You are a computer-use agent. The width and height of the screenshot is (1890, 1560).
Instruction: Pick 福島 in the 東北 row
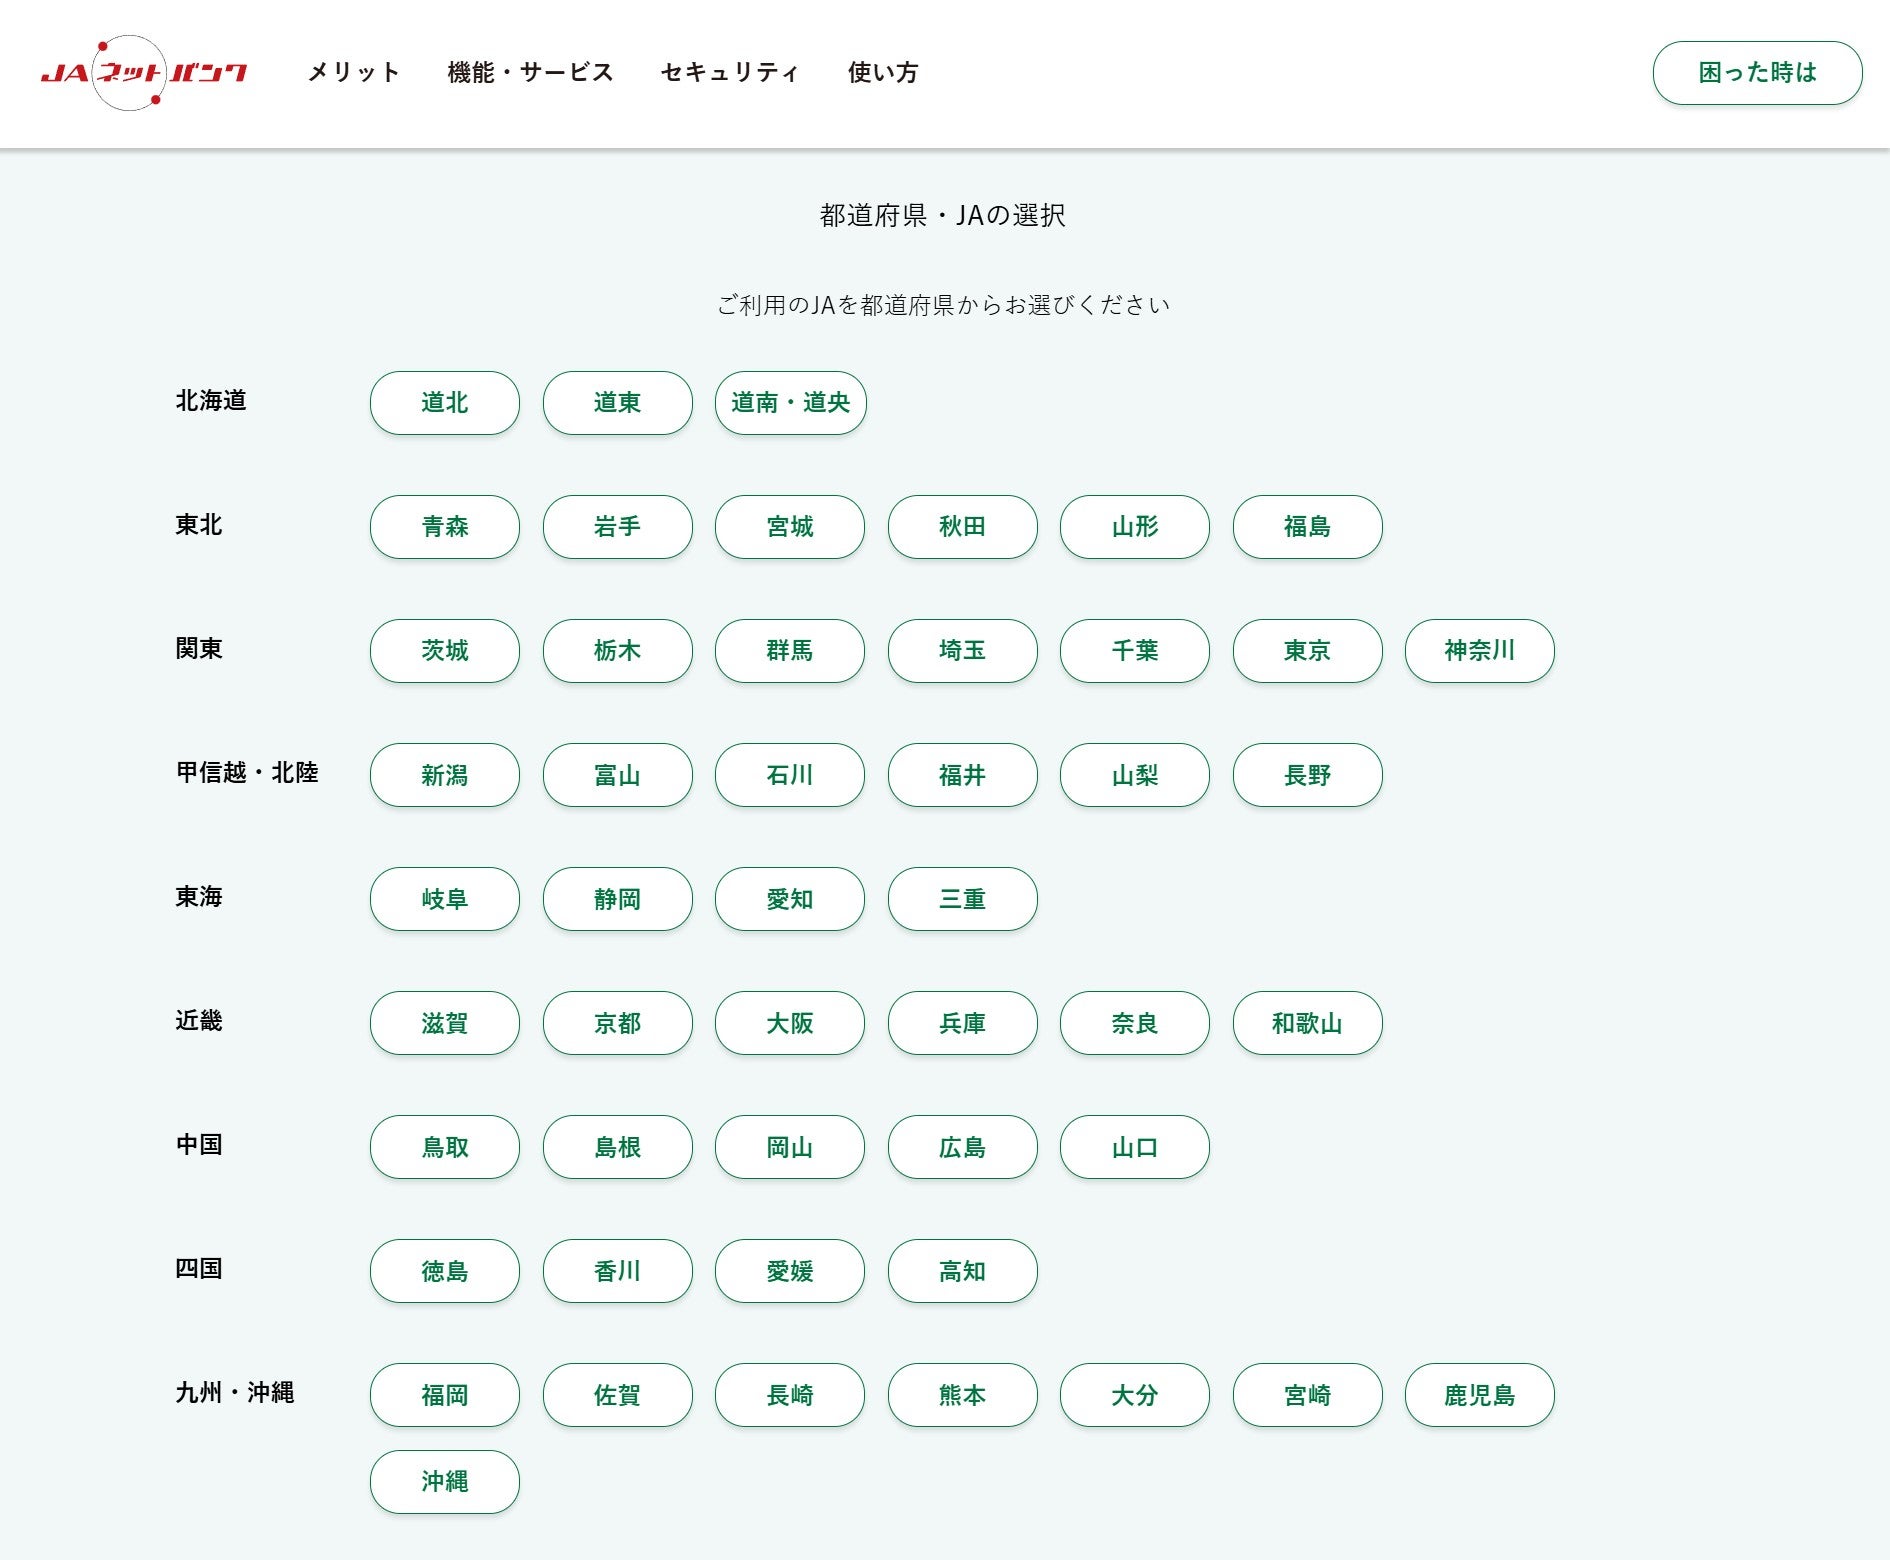1307,527
